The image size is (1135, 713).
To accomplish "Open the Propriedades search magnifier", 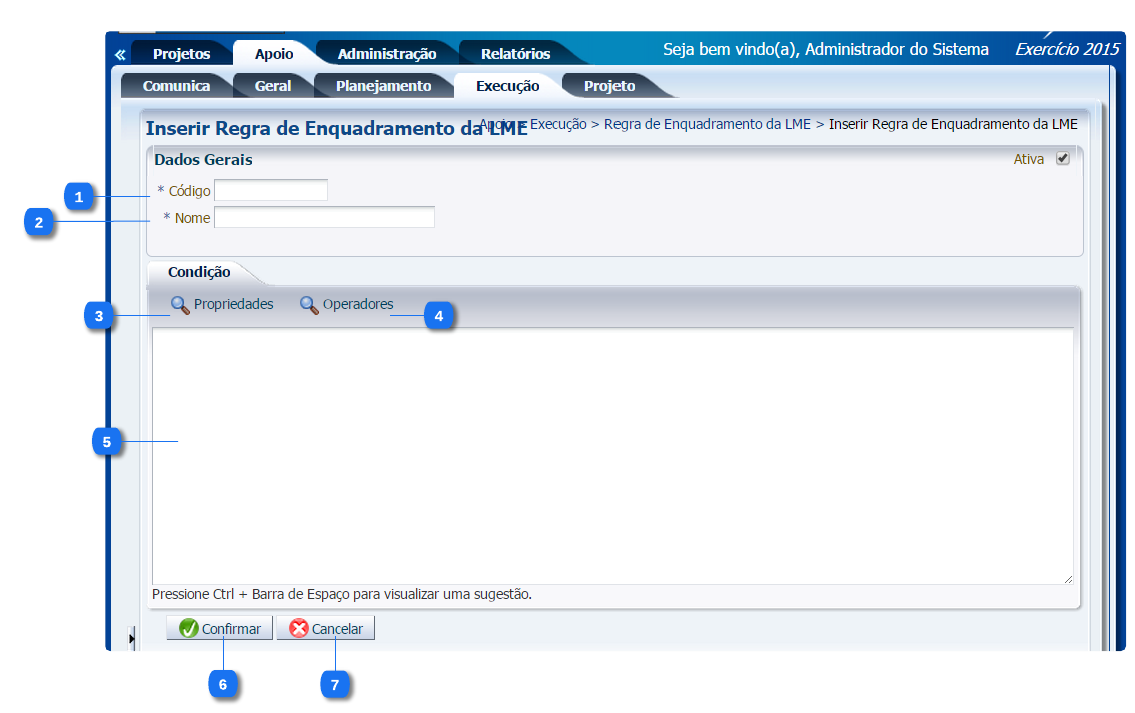I will [180, 305].
